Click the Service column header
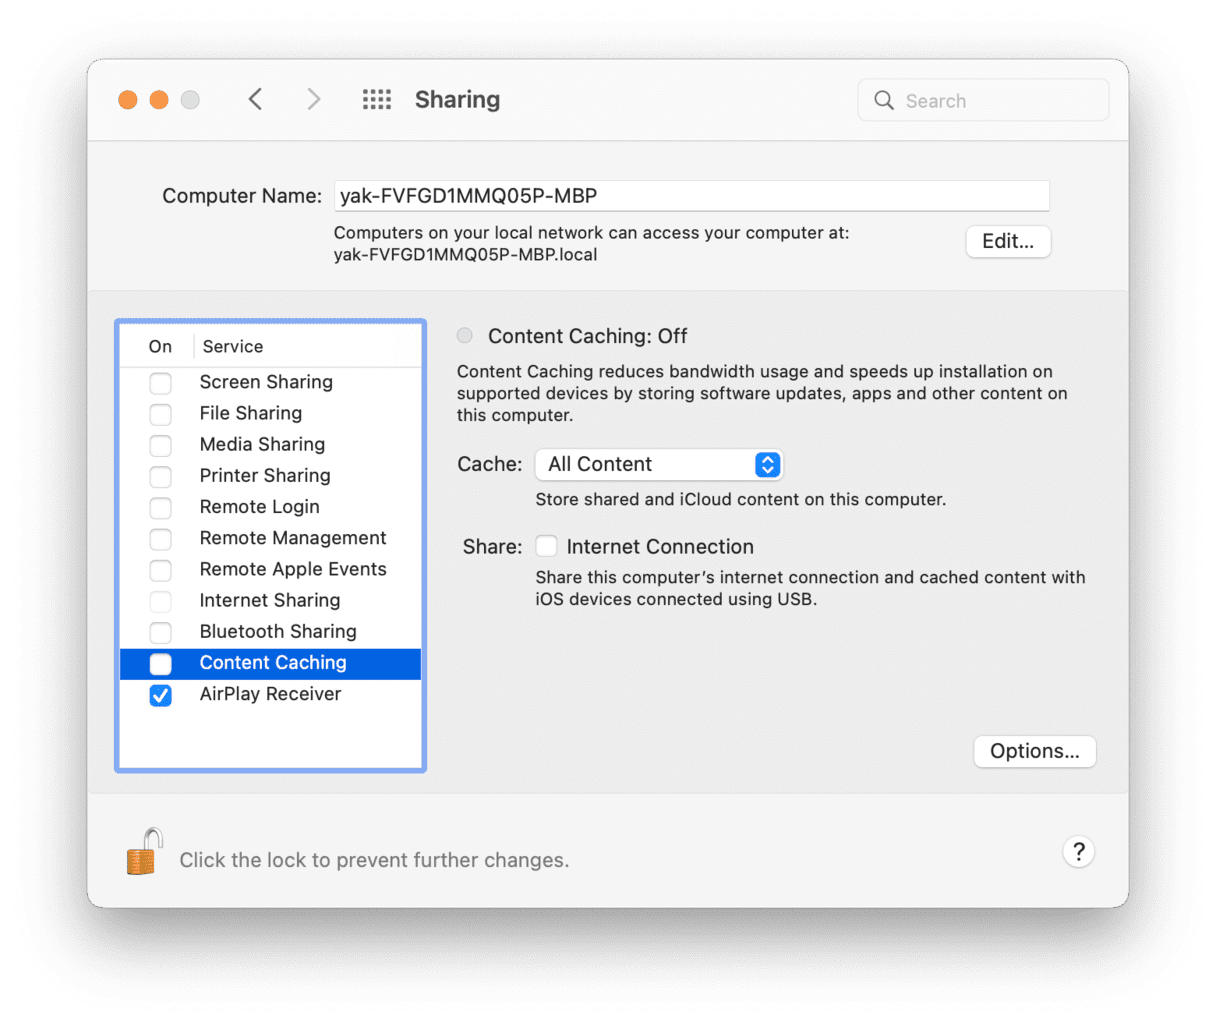The width and height of the screenshot is (1216, 1023). coord(233,346)
